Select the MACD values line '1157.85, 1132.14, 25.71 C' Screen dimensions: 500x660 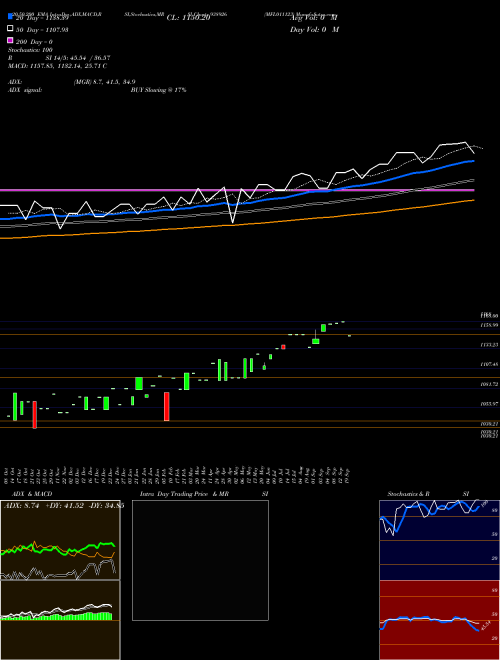(x=69, y=66)
